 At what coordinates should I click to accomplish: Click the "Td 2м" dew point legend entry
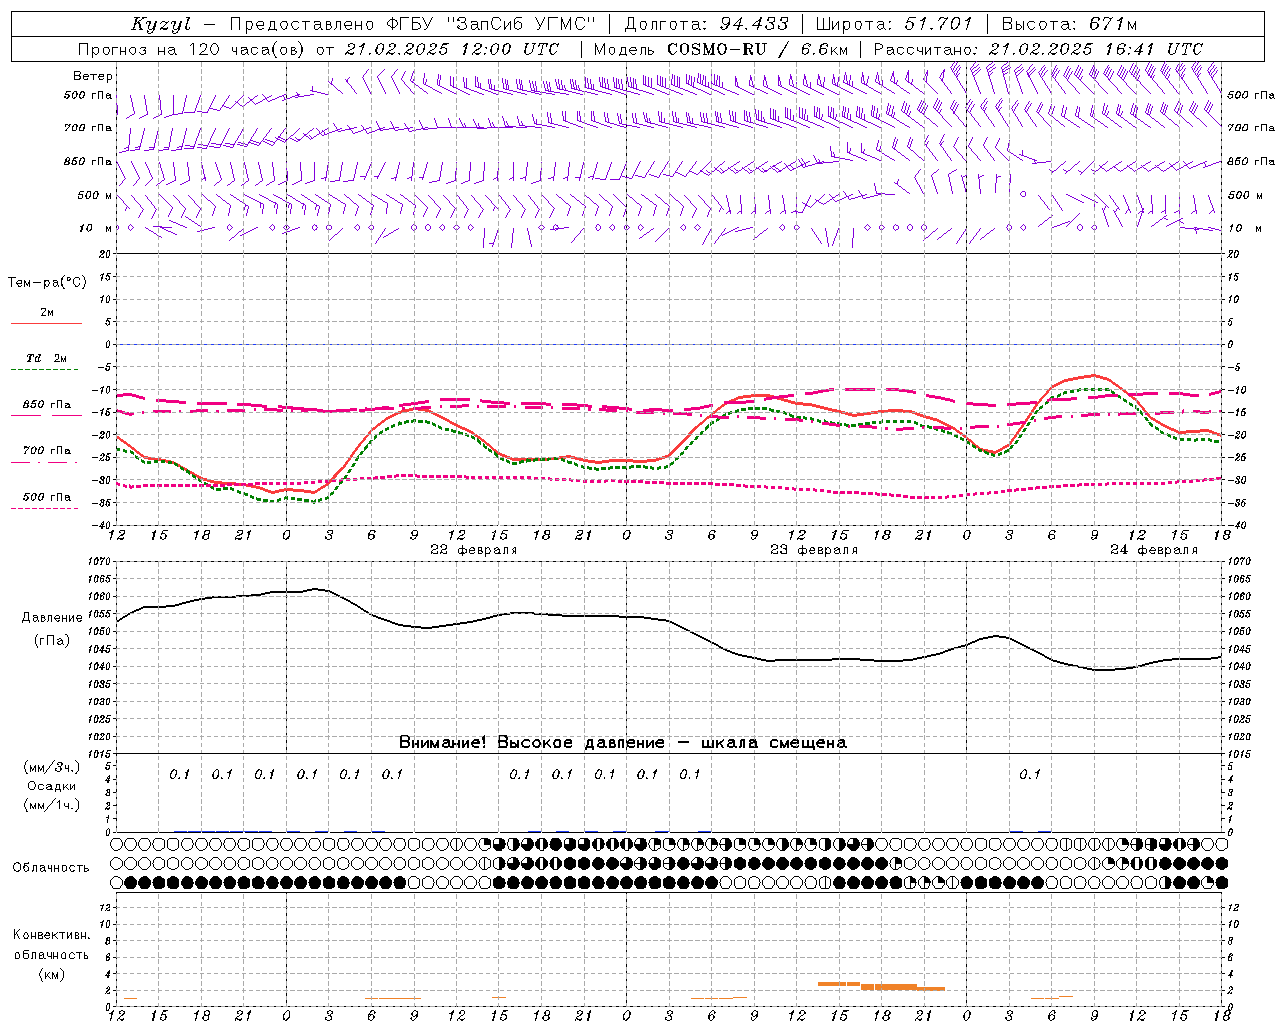click(46, 358)
